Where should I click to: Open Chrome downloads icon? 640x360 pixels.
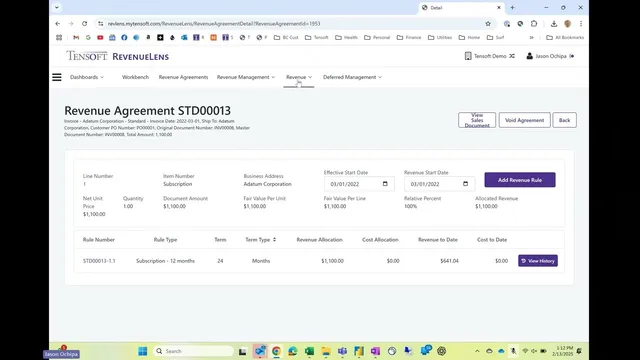(x=554, y=24)
